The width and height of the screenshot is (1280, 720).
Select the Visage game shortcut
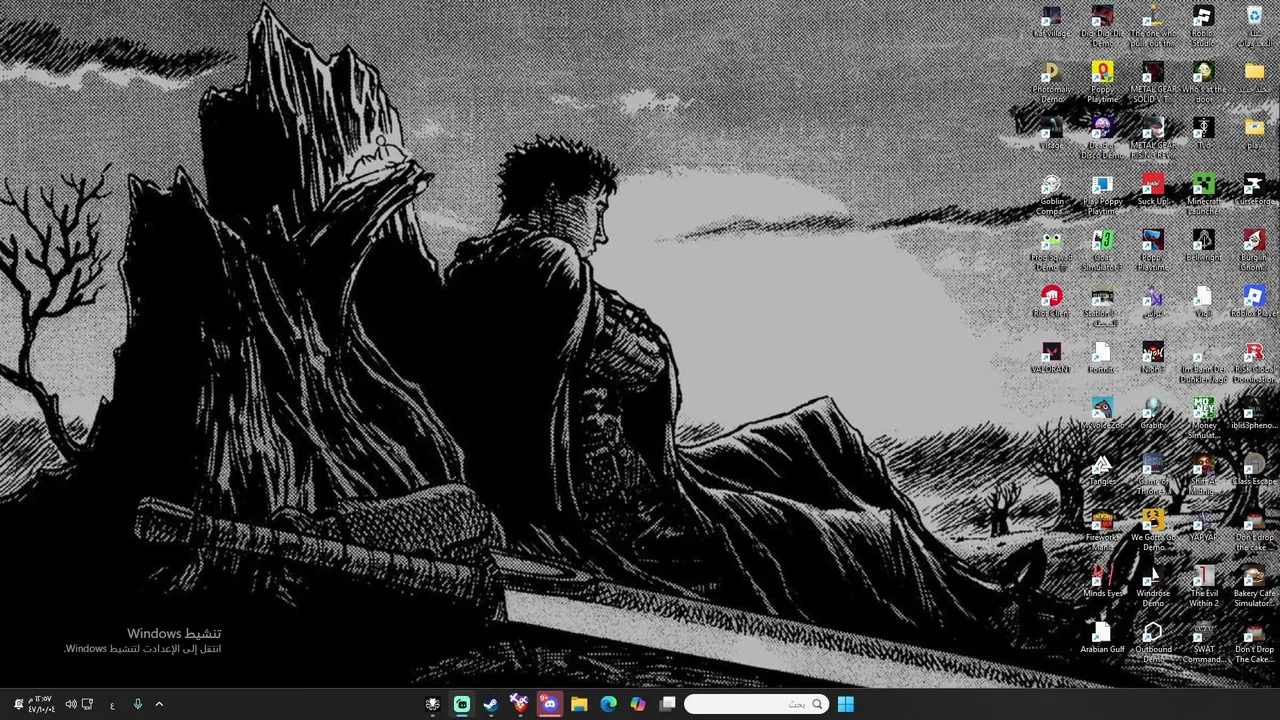(x=1051, y=135)
